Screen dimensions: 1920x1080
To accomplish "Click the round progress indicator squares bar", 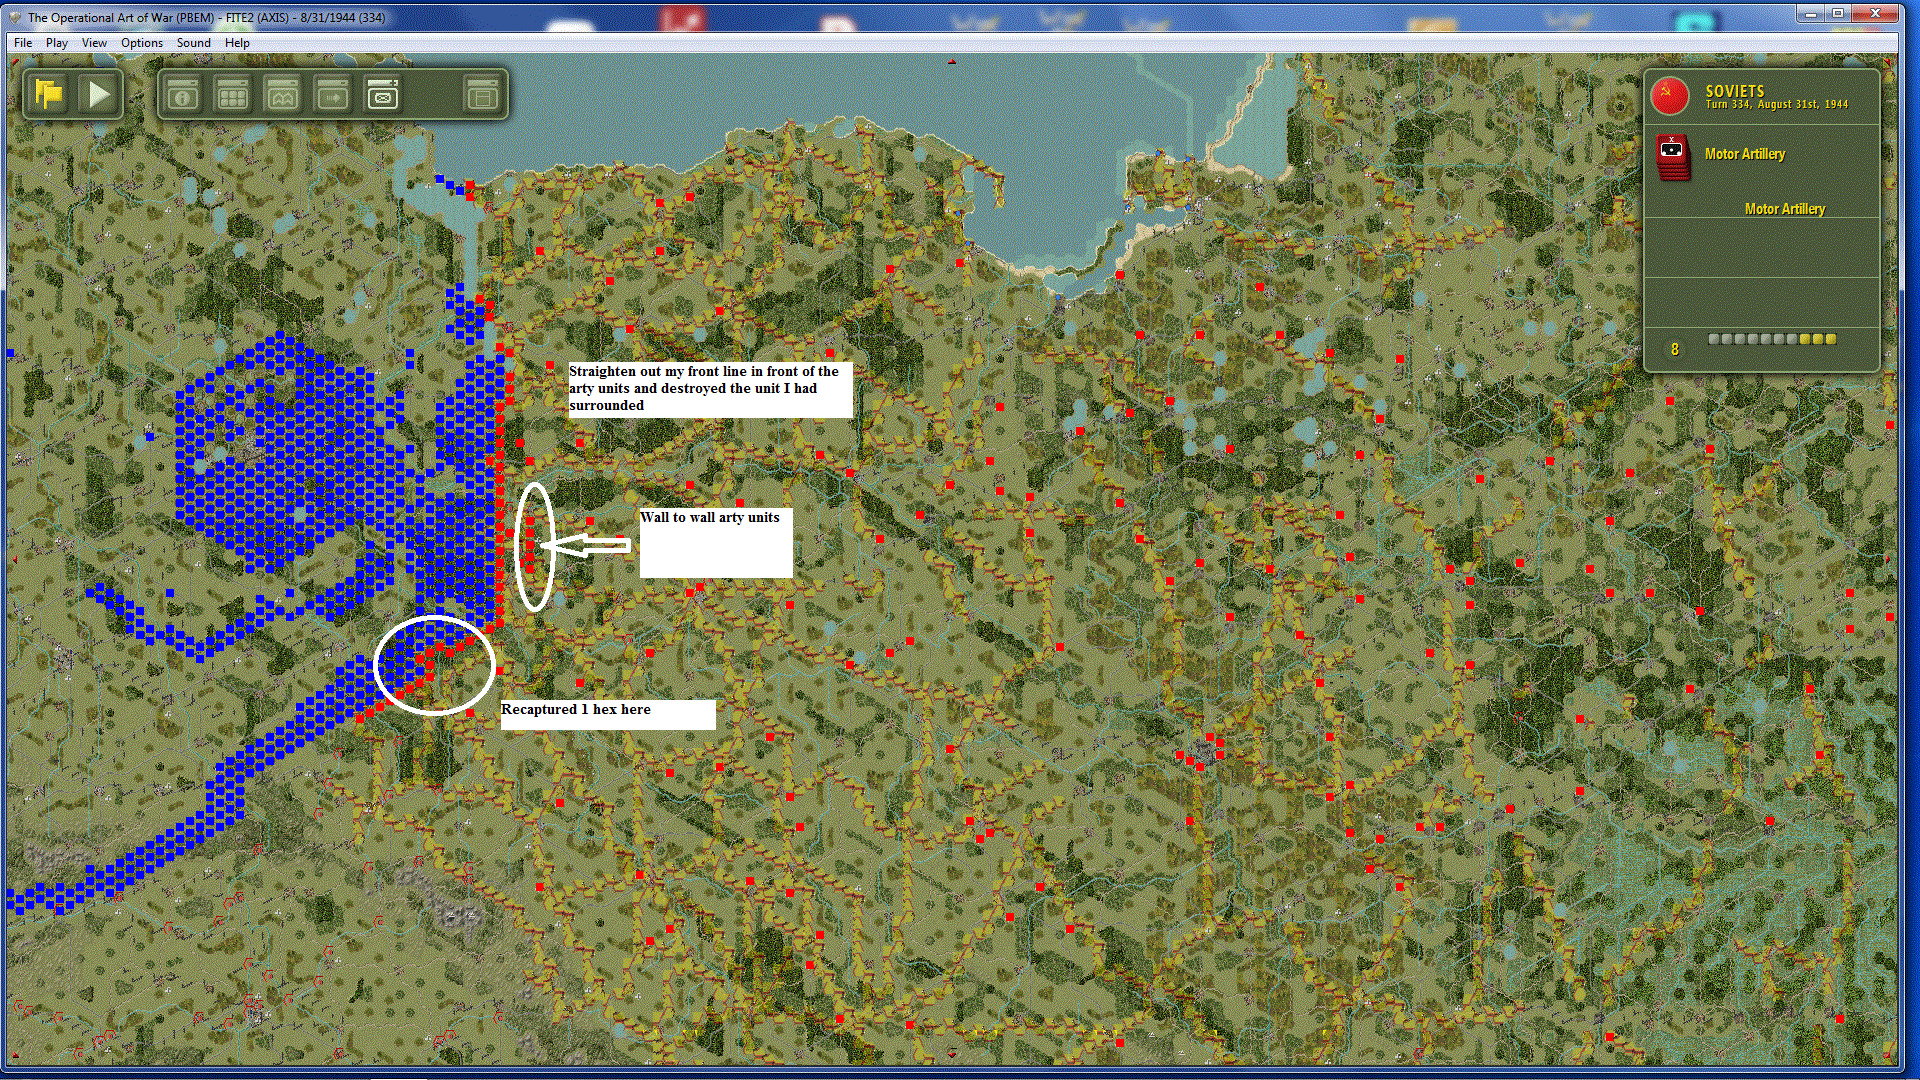I will click(x=1772, y=339).
